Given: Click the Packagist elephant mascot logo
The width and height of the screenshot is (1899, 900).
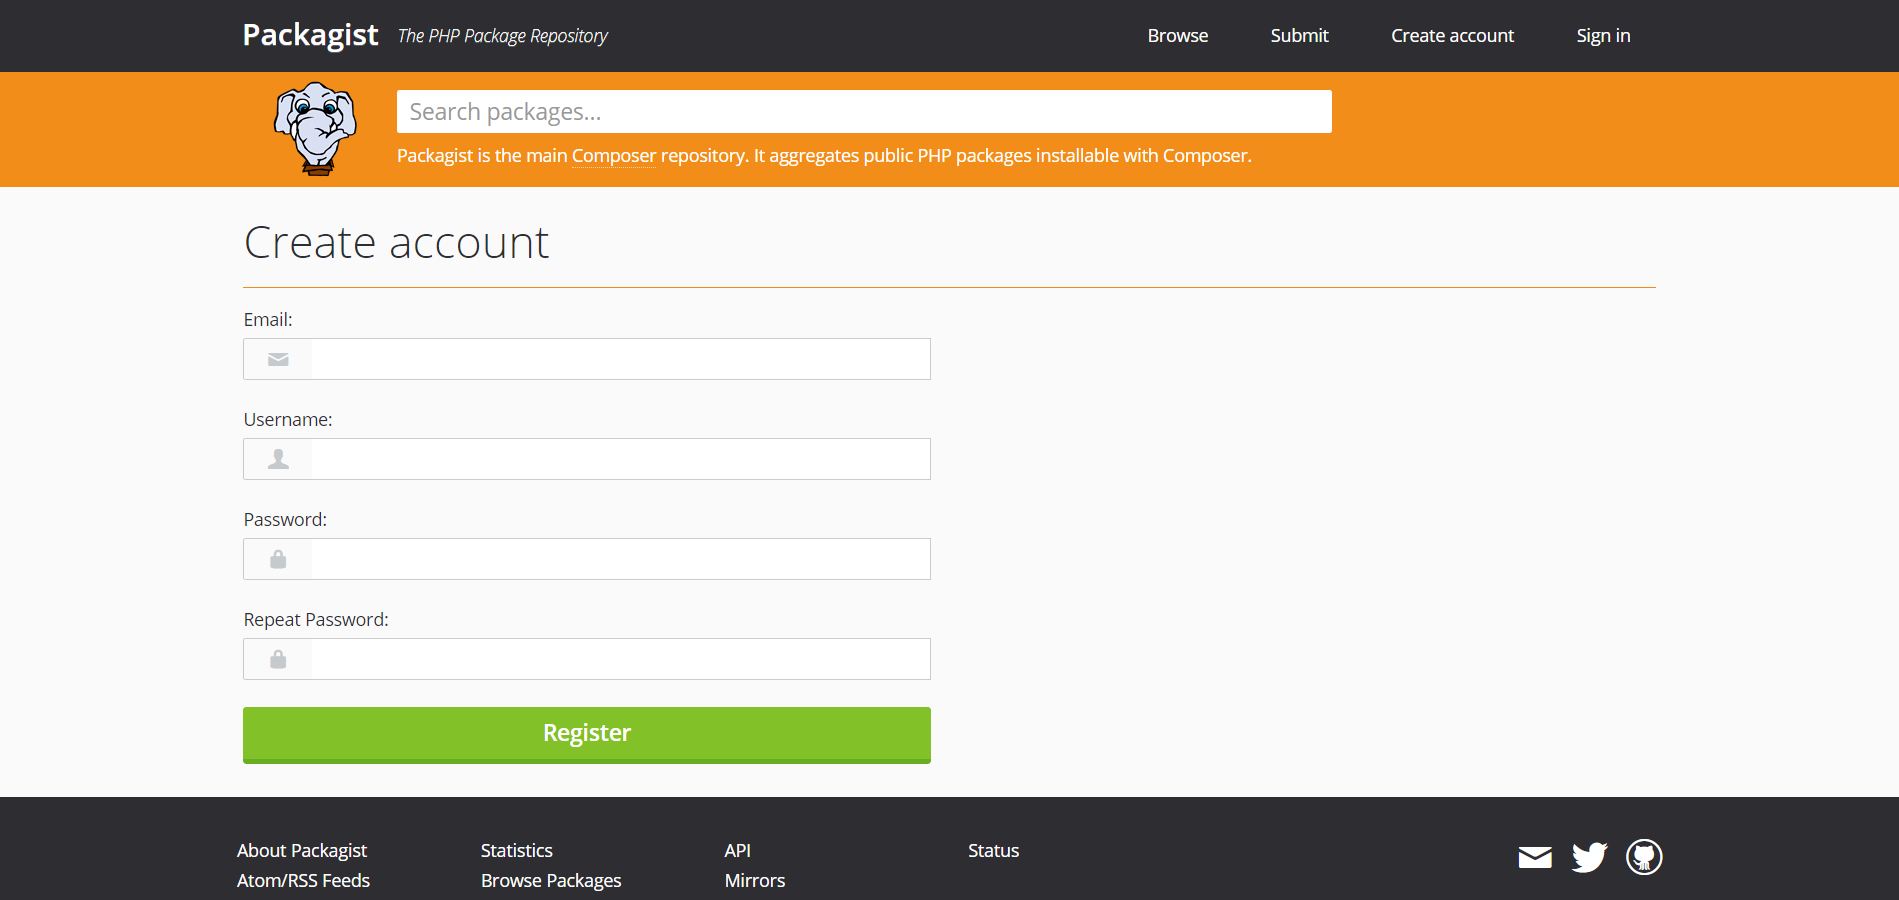Looking at the screenshot, I should point(316,129).
